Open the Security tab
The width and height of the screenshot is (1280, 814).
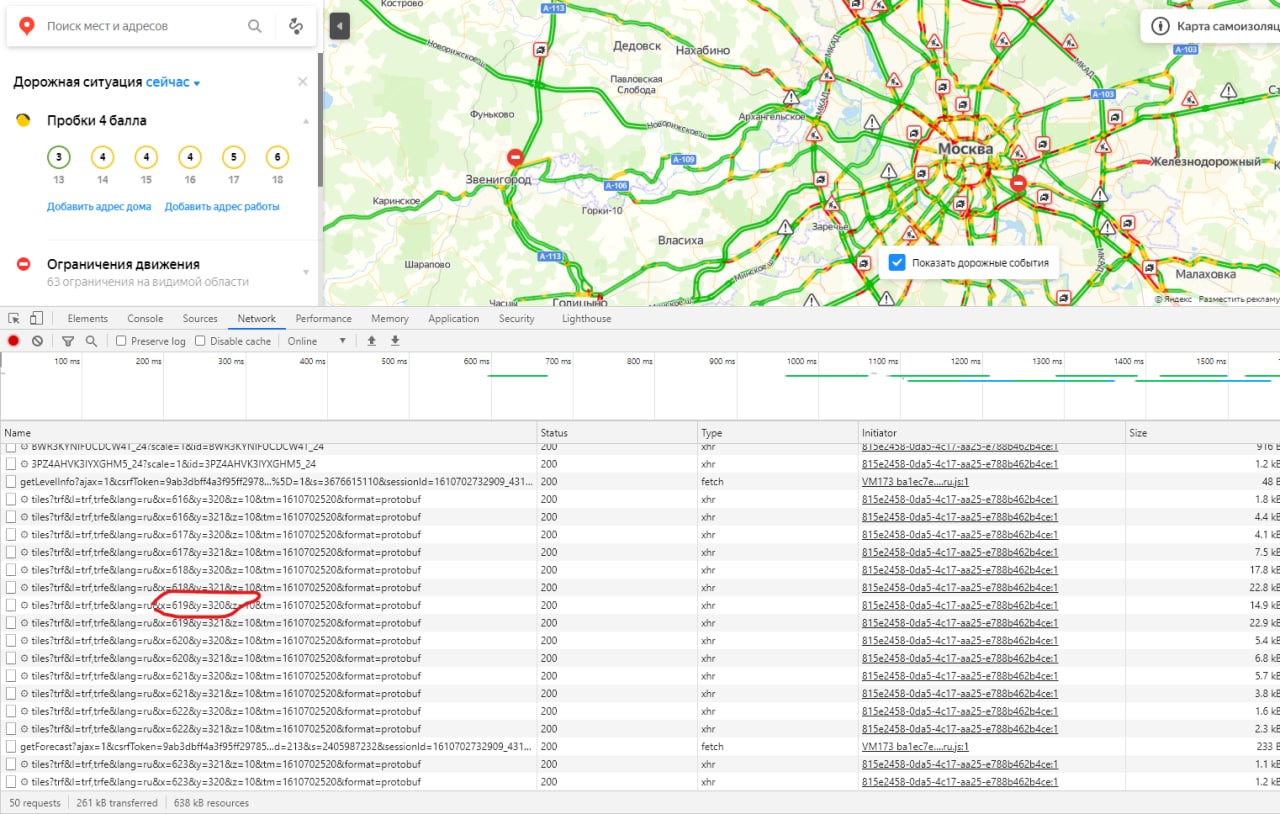click(x=517, y=318)
